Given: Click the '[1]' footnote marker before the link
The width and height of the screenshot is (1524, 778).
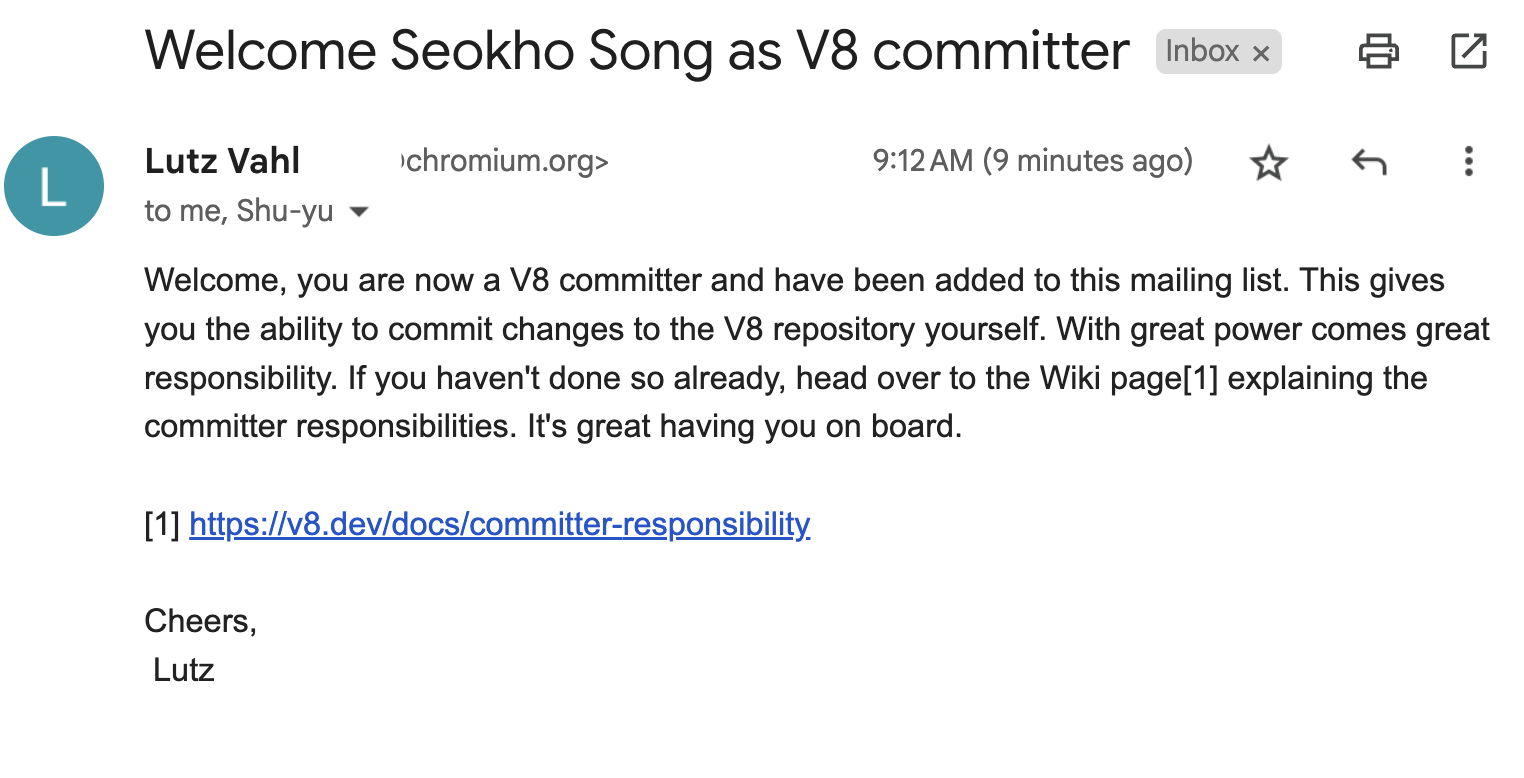Looking at the screenshot, I should (163, 524).
